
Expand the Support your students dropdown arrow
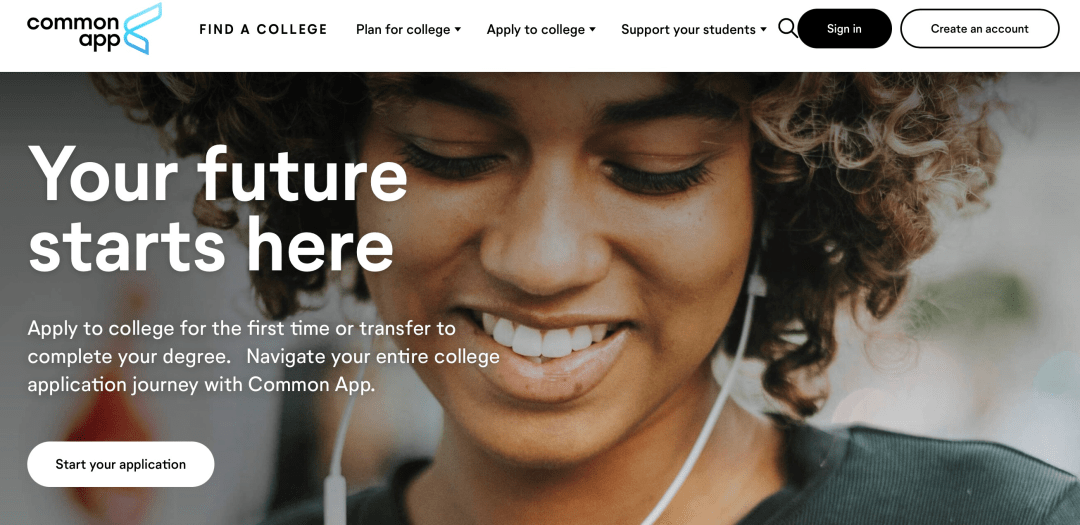point(763,30)
